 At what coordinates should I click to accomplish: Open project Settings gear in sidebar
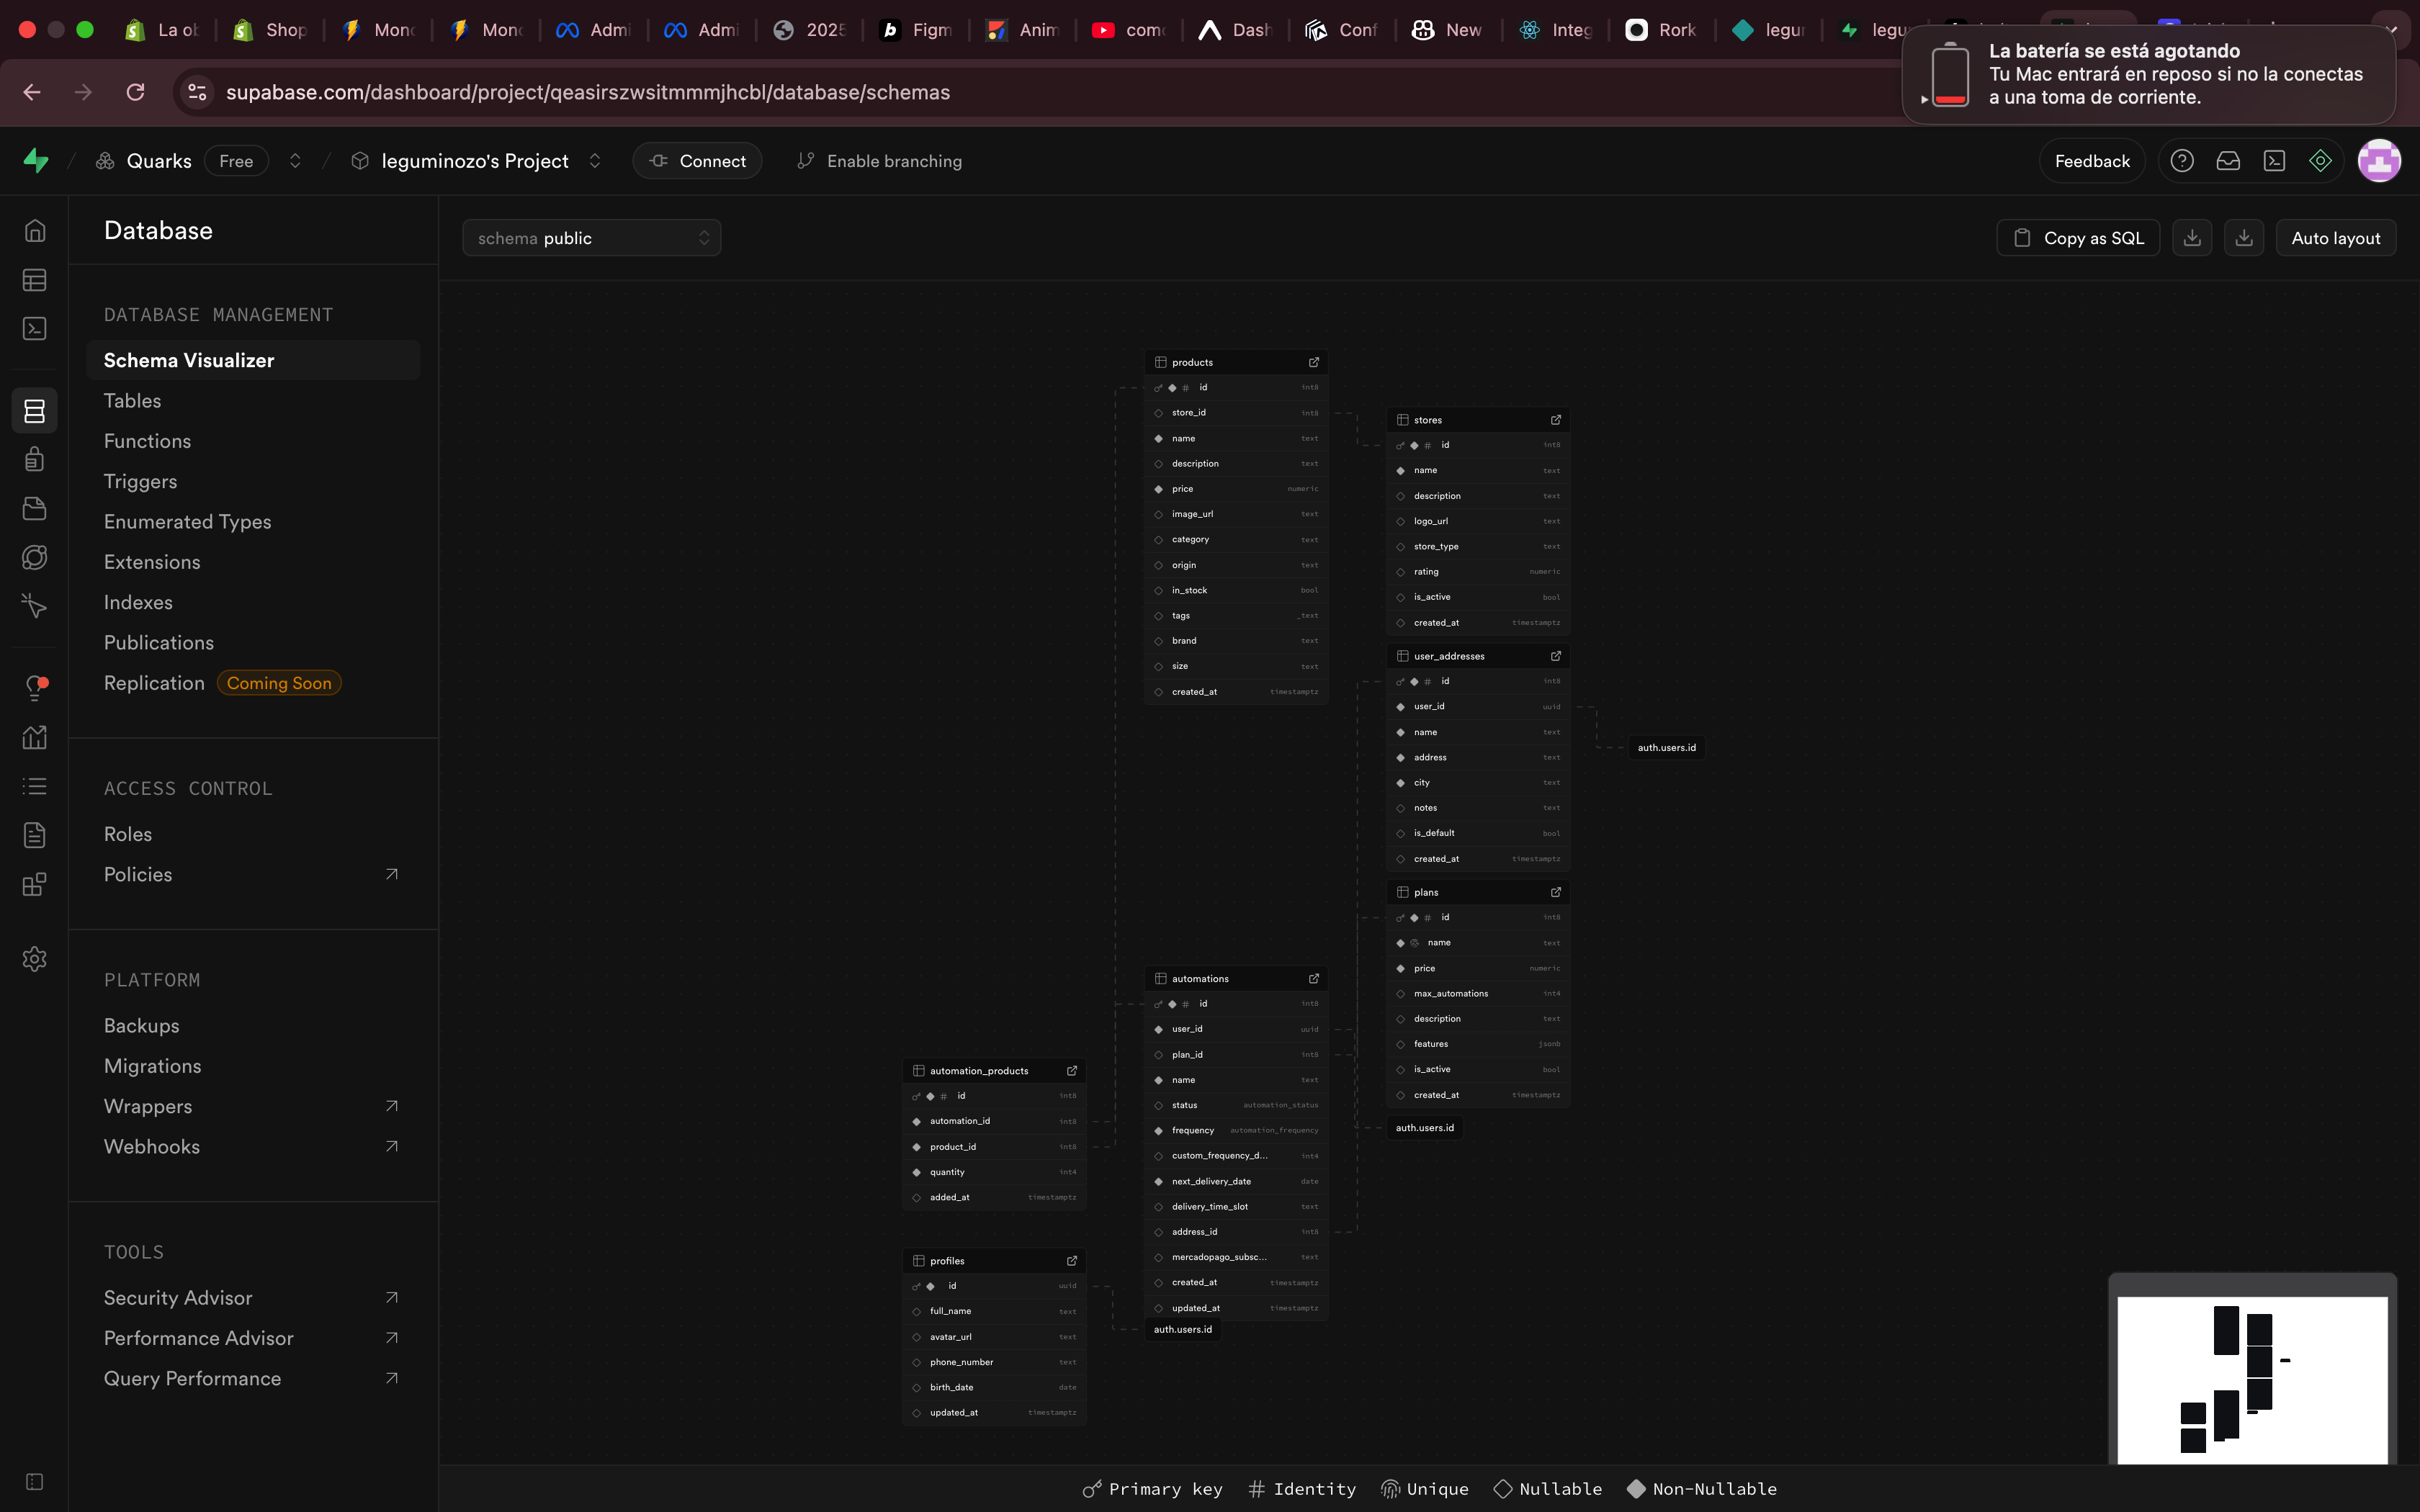(35, 959)
